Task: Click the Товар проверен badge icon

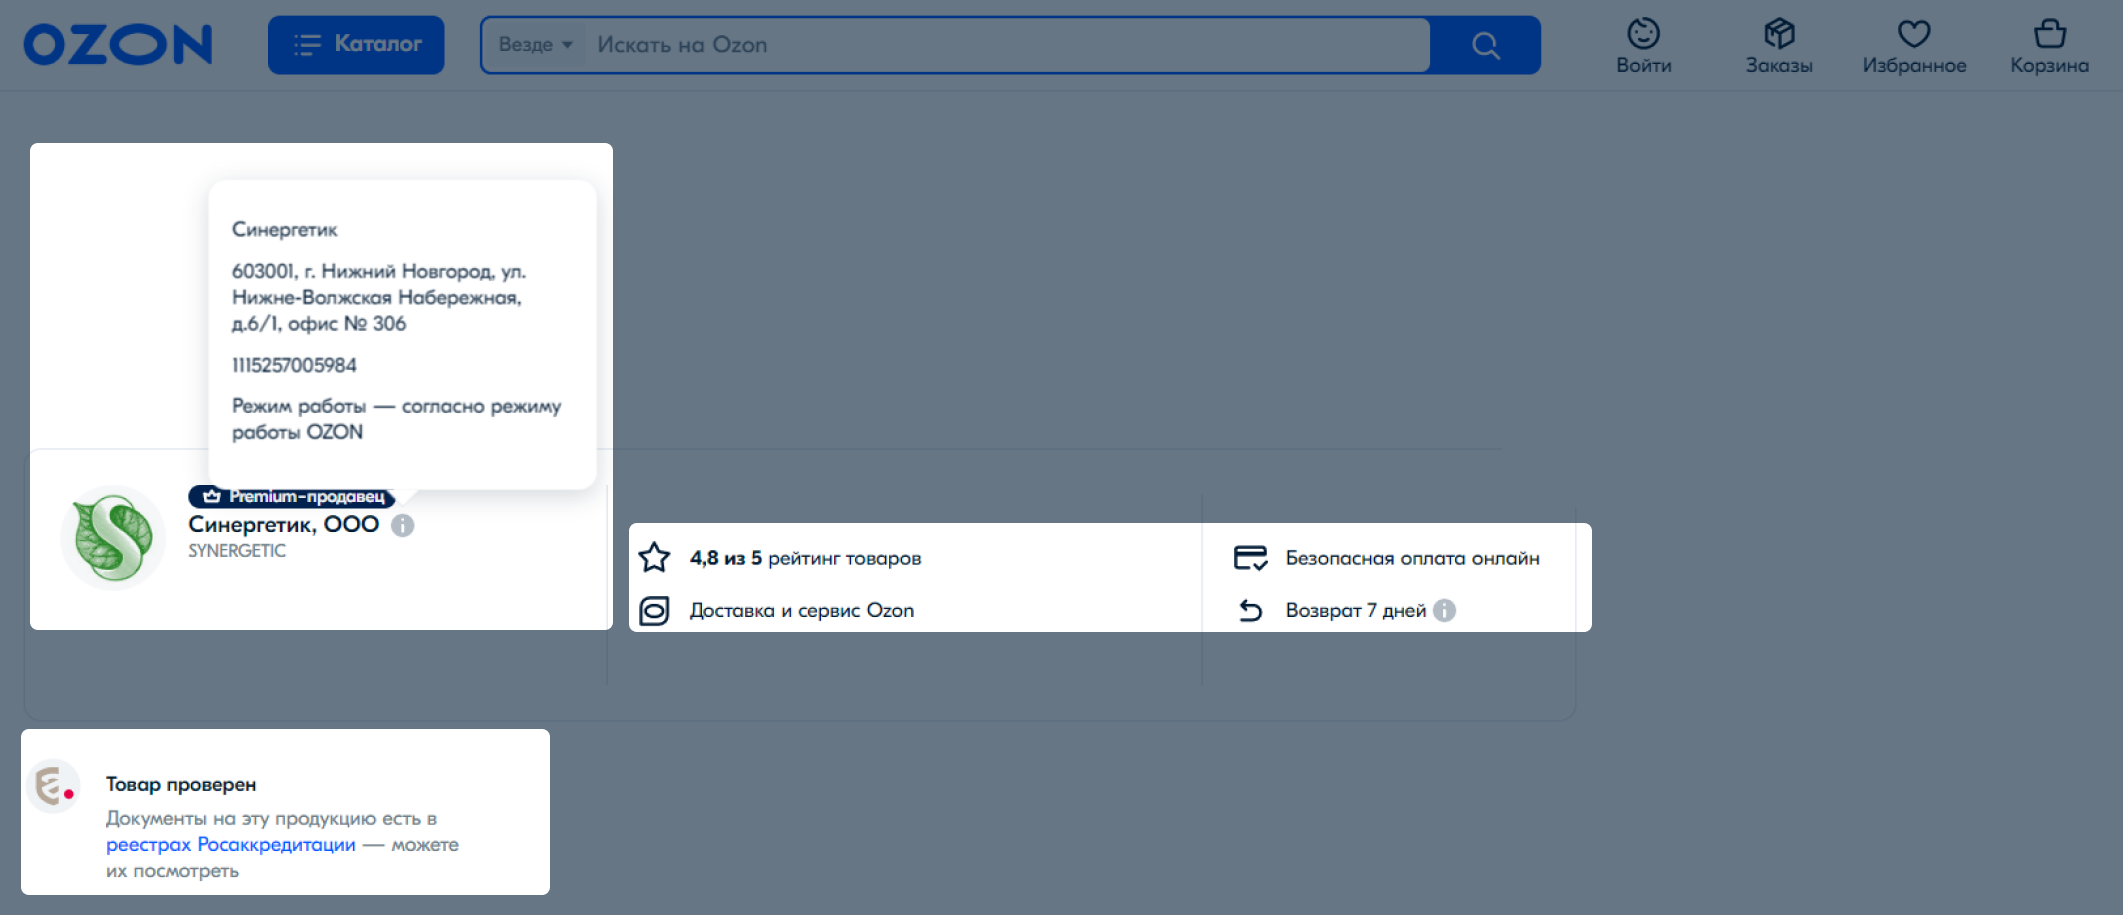Action: tap(52, 786)
